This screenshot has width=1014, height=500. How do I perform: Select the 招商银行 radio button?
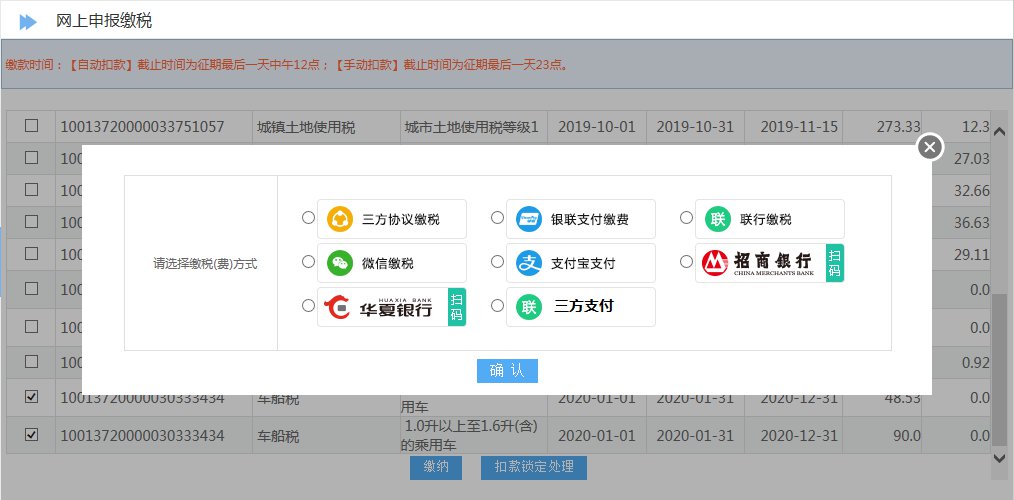687,262
